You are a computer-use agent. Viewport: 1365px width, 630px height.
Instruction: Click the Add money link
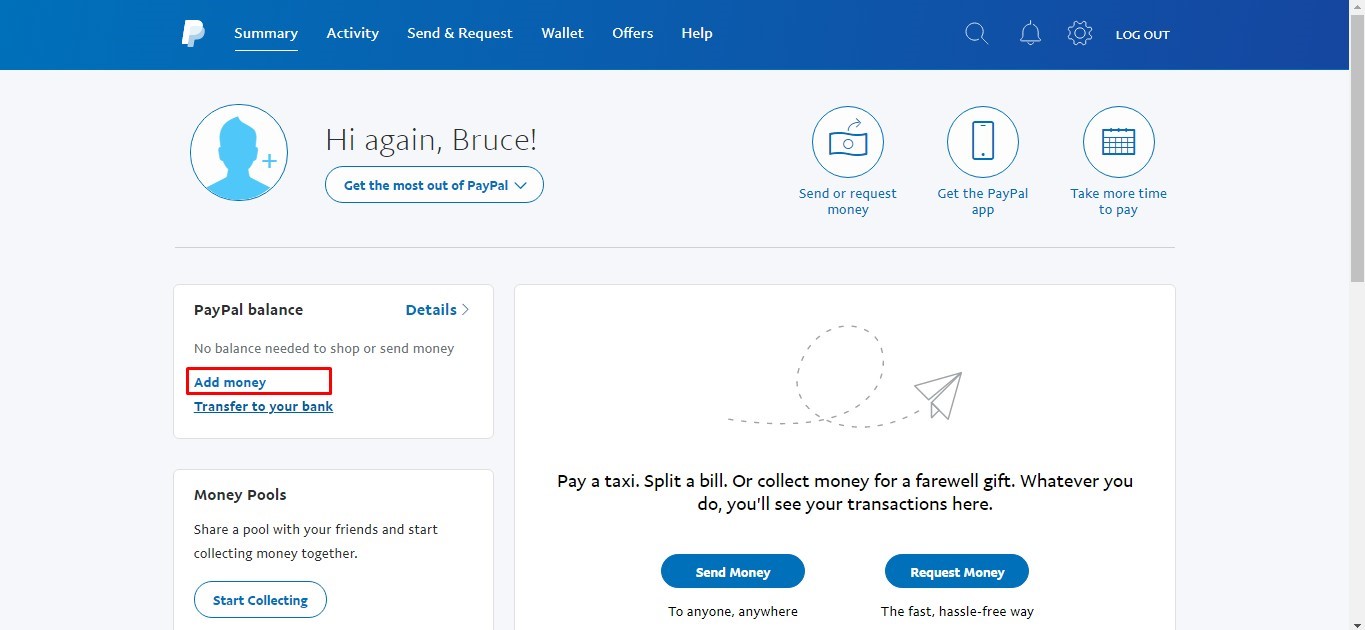coord(230,382)
